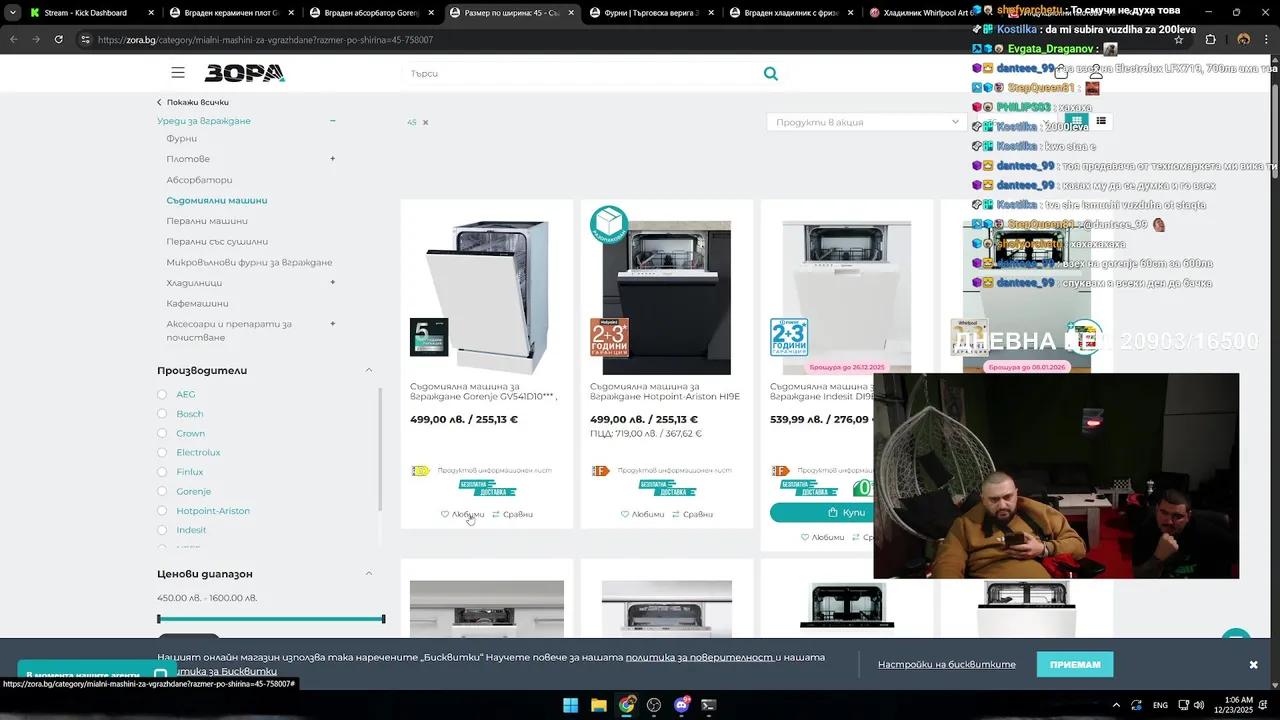Switch to list view layout icon
The image size is (1280, 720).
pos(1101,121)
